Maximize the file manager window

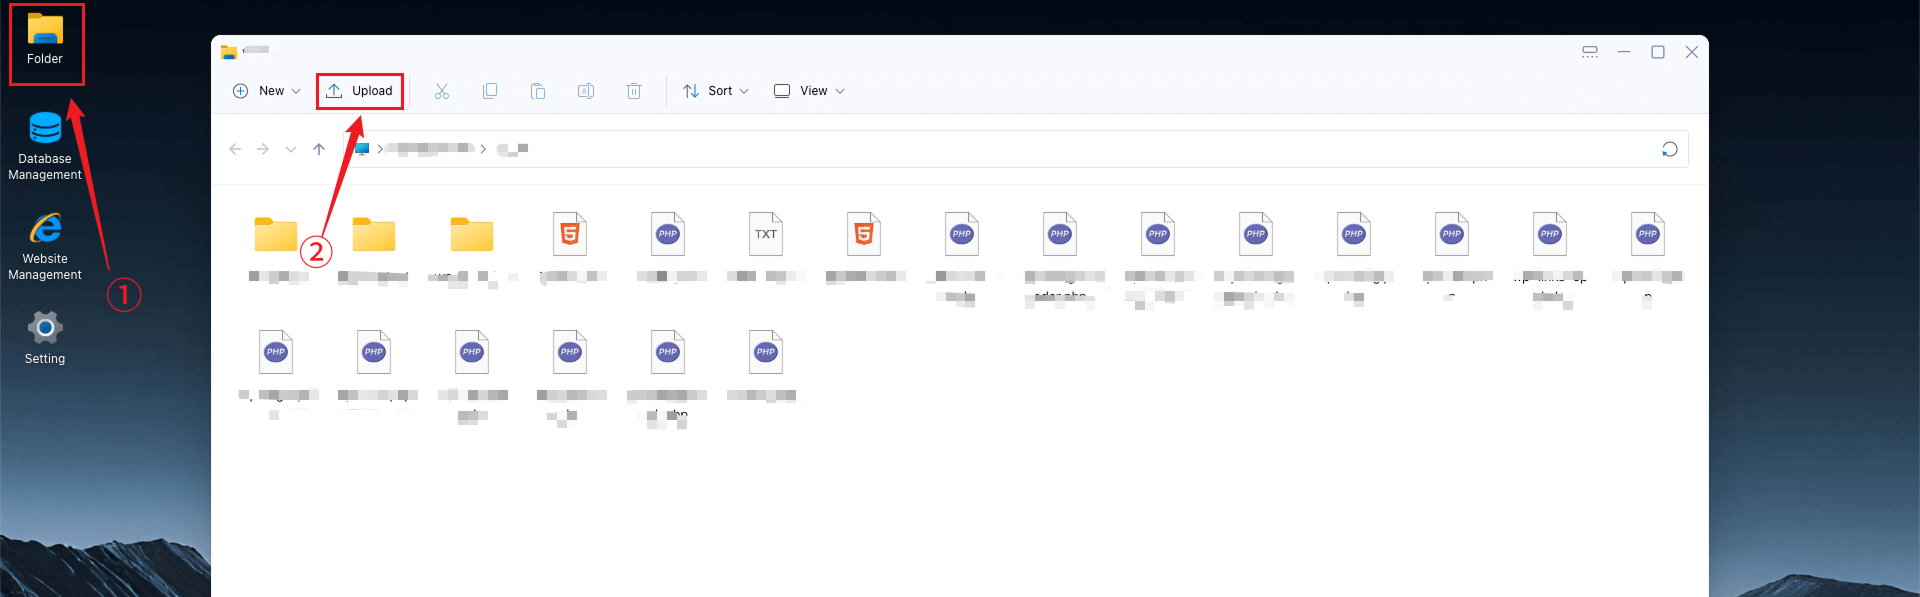1658,52
